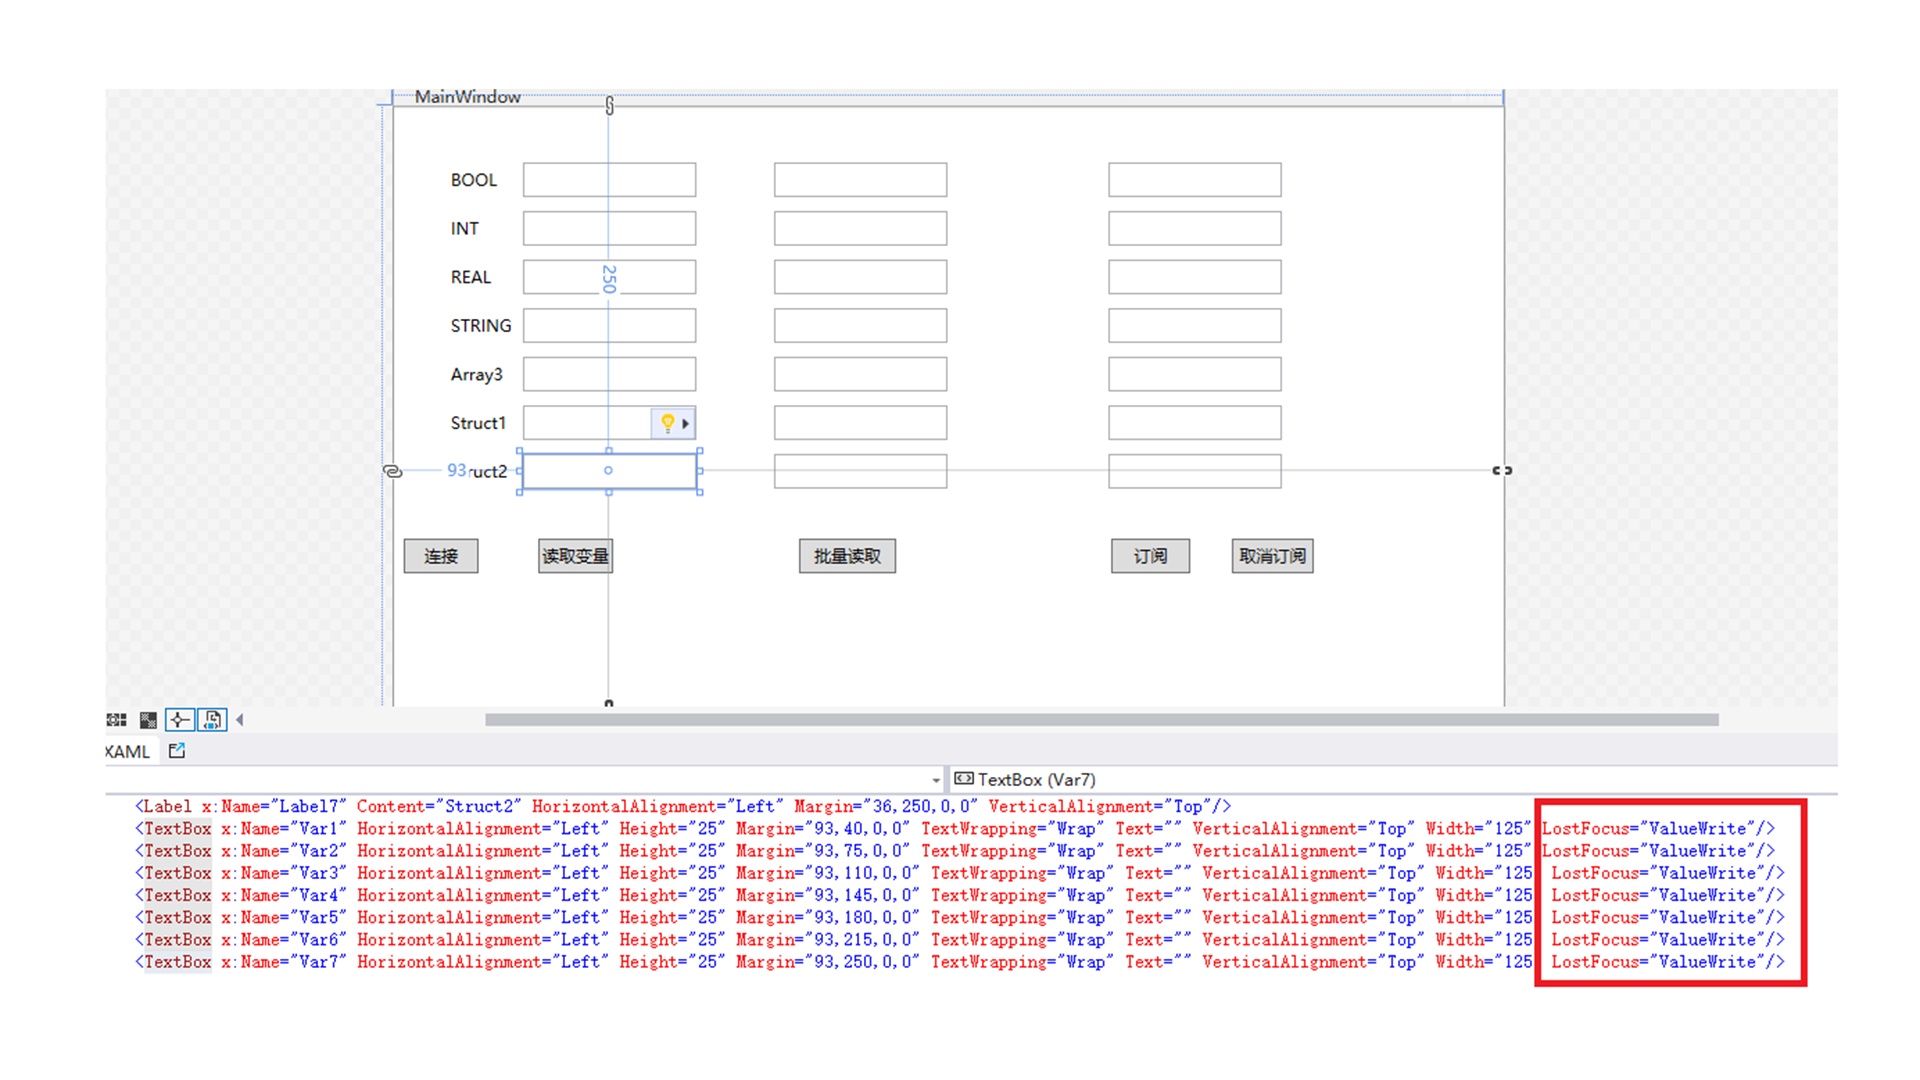This screenshot has width=1920, height=1080.
Task: Toggle snap to snaplines button
Action: [180, 720]
